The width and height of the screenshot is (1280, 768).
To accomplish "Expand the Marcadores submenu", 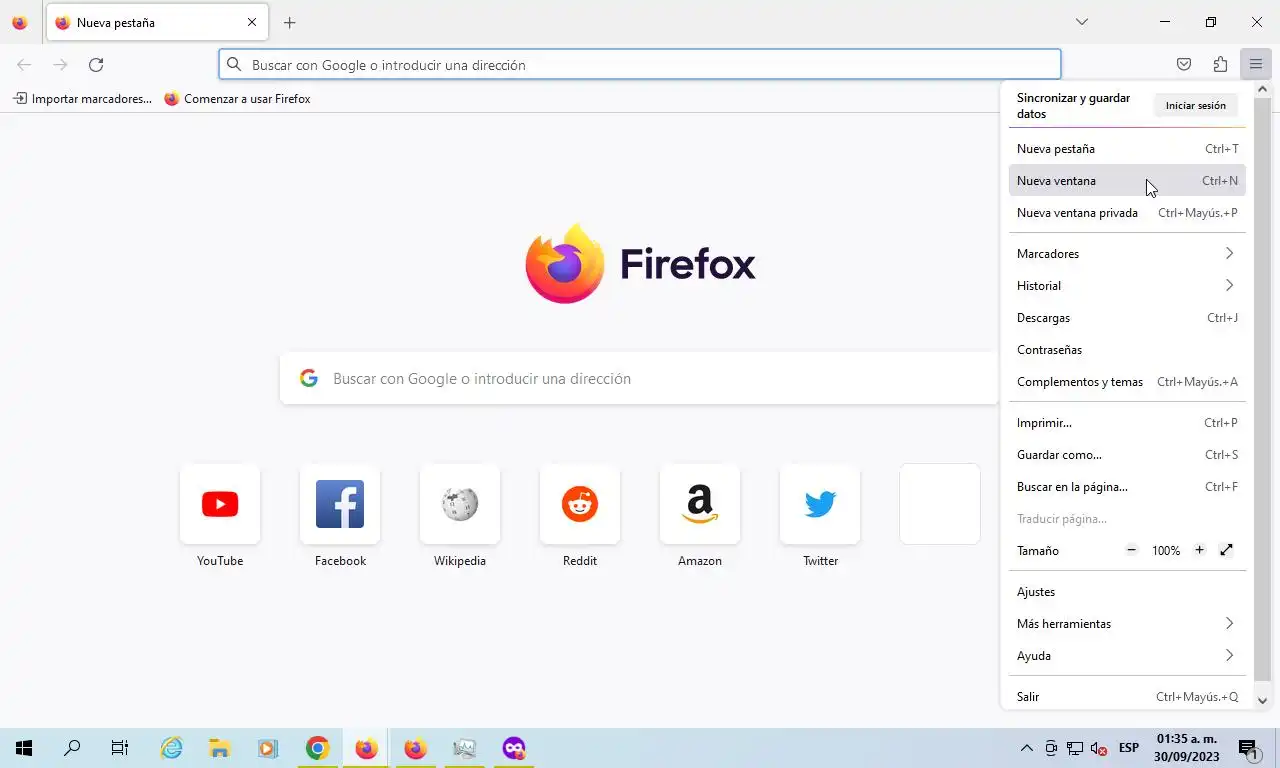I will (x=1127, y=254).
